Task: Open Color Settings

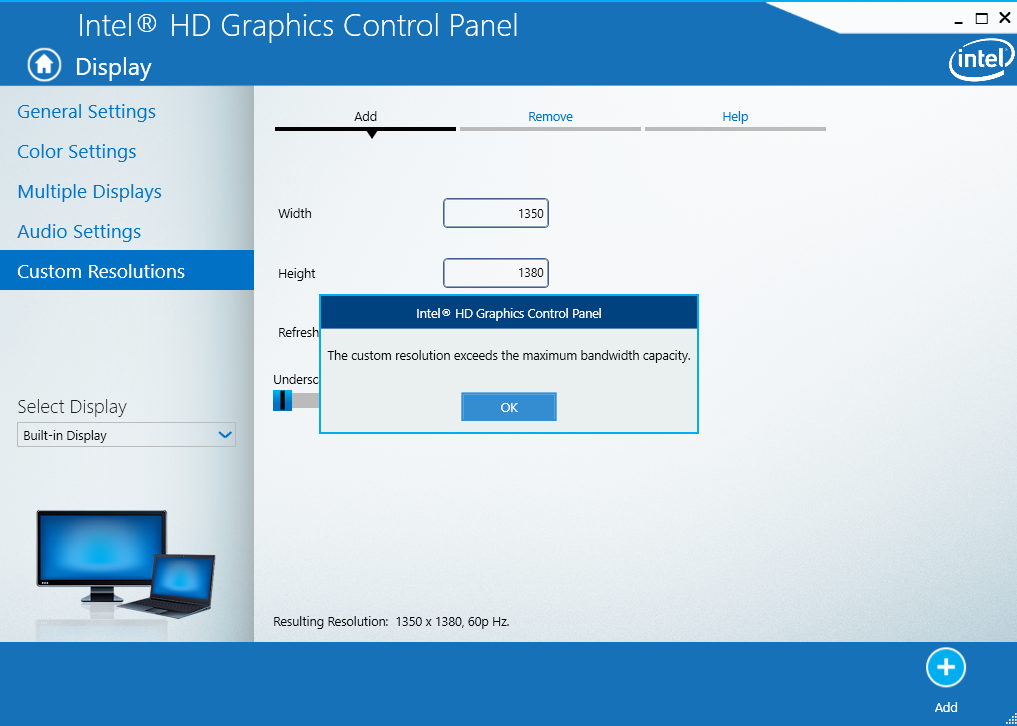Action: tap(77, 152)
